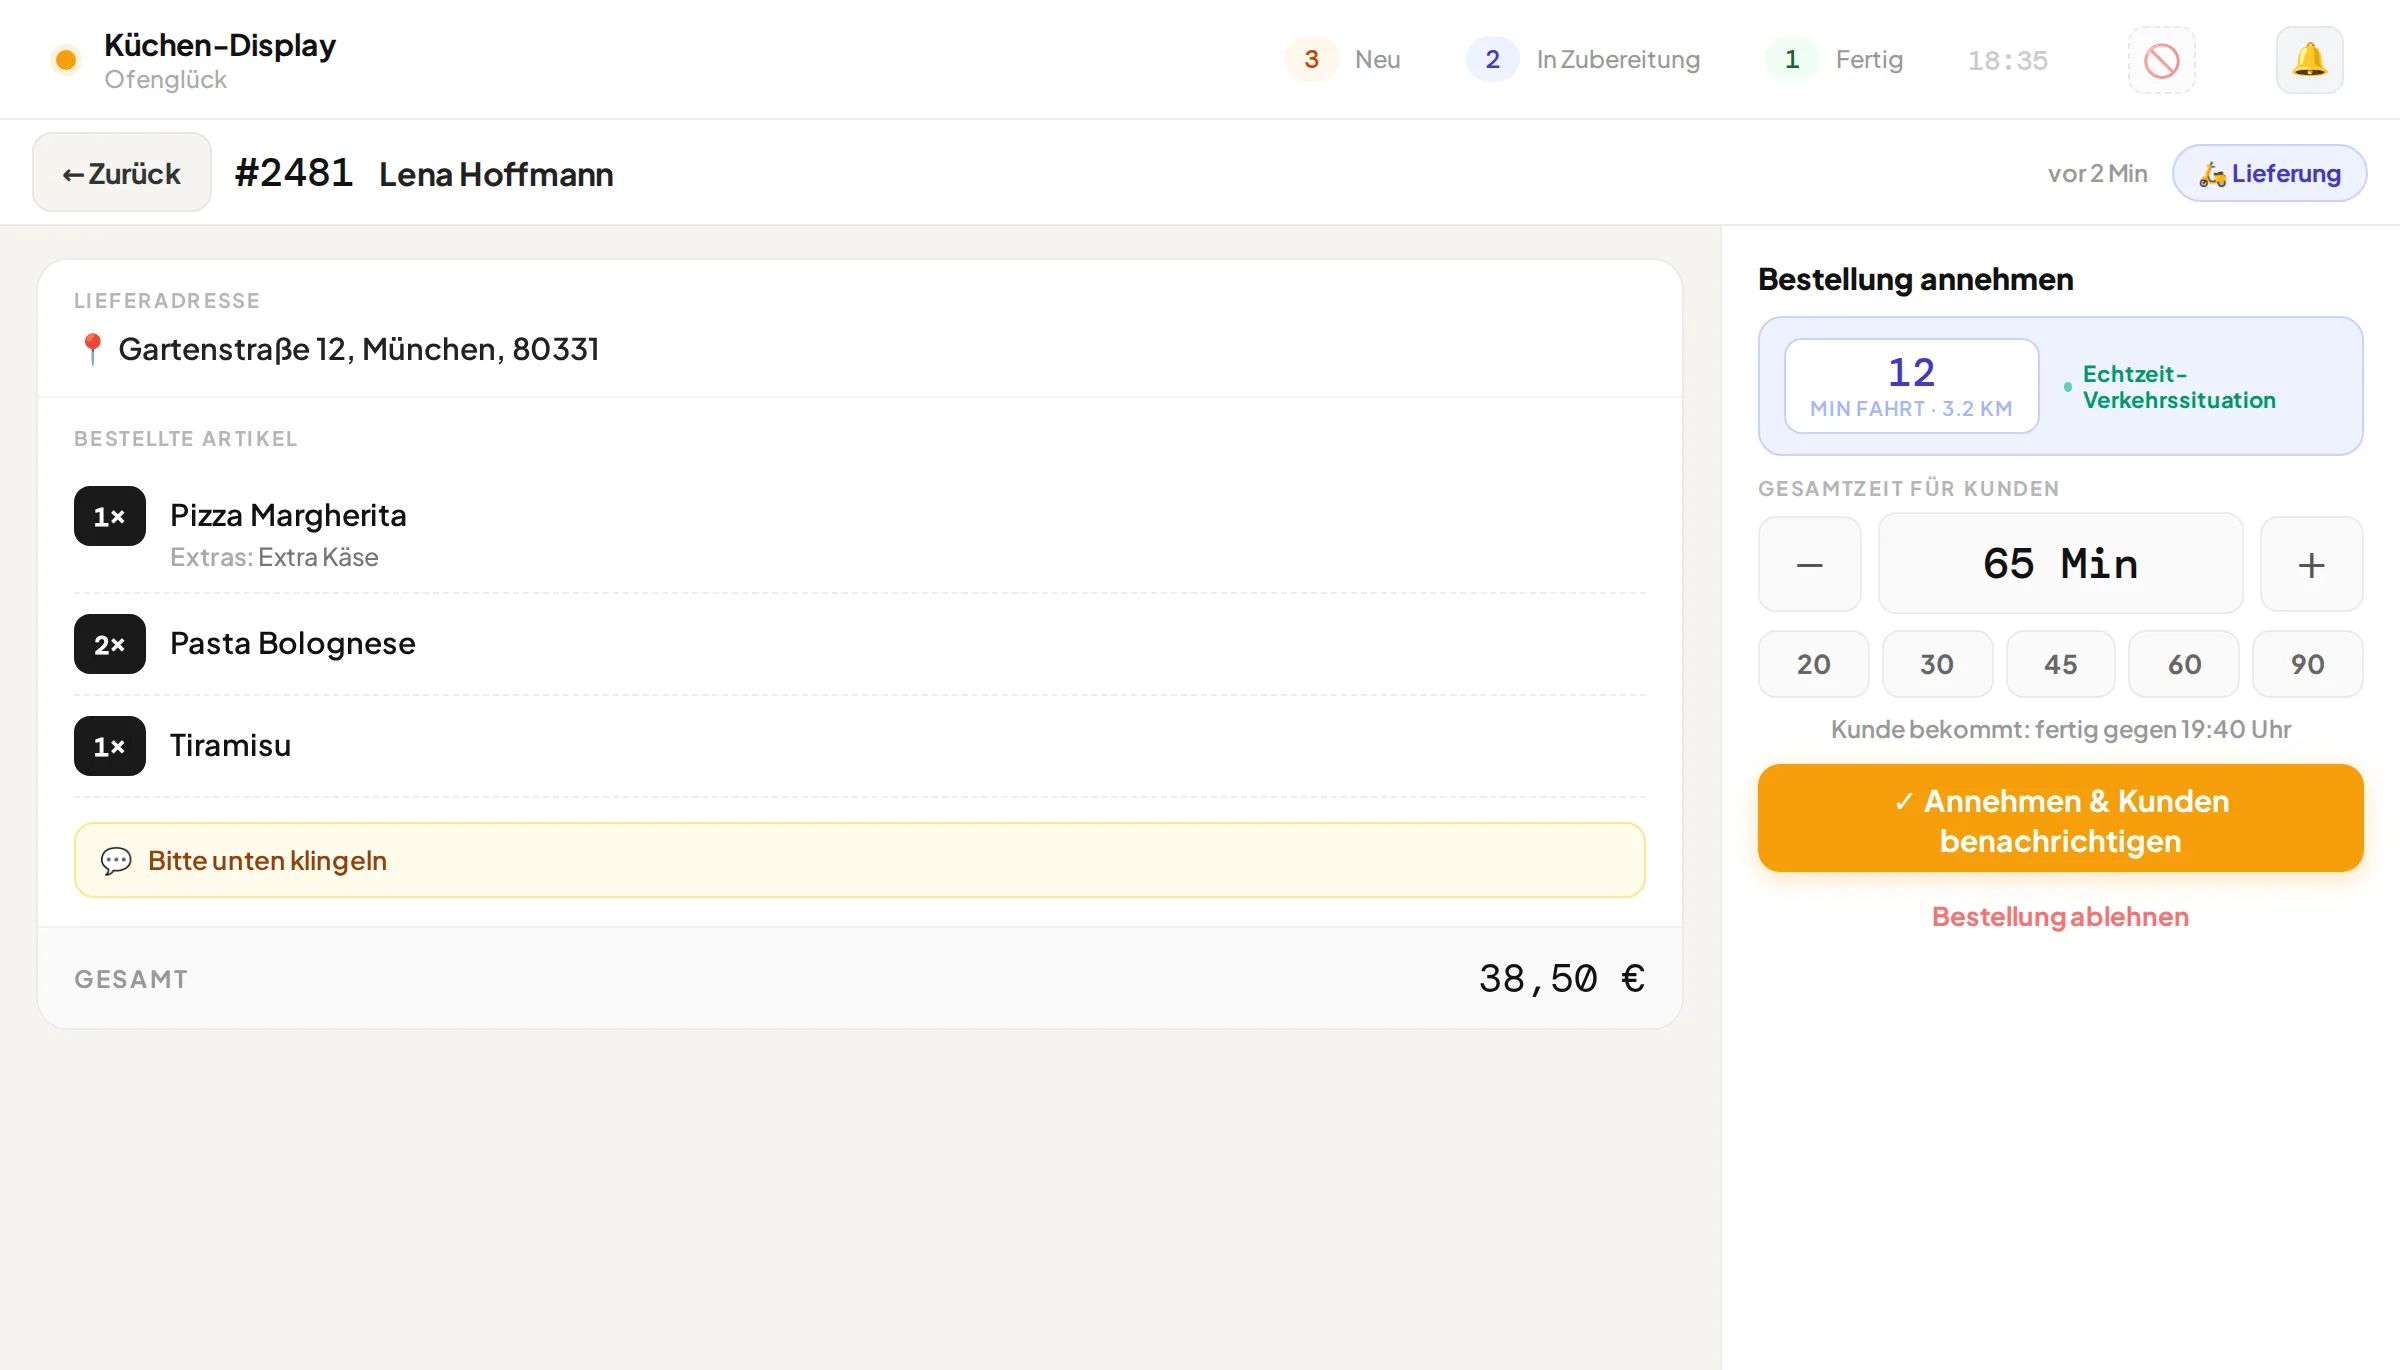Select the Pasta Bolognese item row
The width and height of the screenshot is (2400, 1370).
[x=860, y=644]
